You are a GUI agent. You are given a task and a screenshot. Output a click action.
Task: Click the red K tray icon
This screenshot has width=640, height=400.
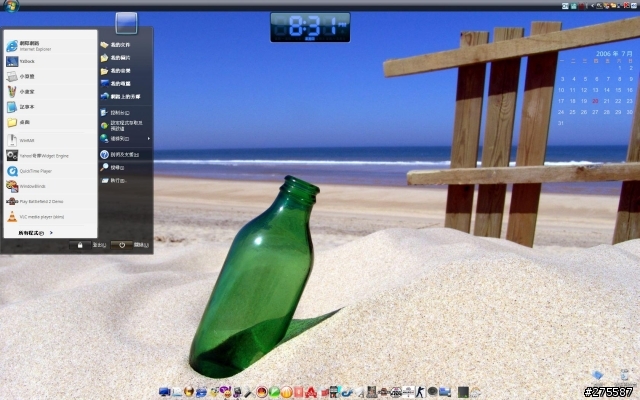627,5
